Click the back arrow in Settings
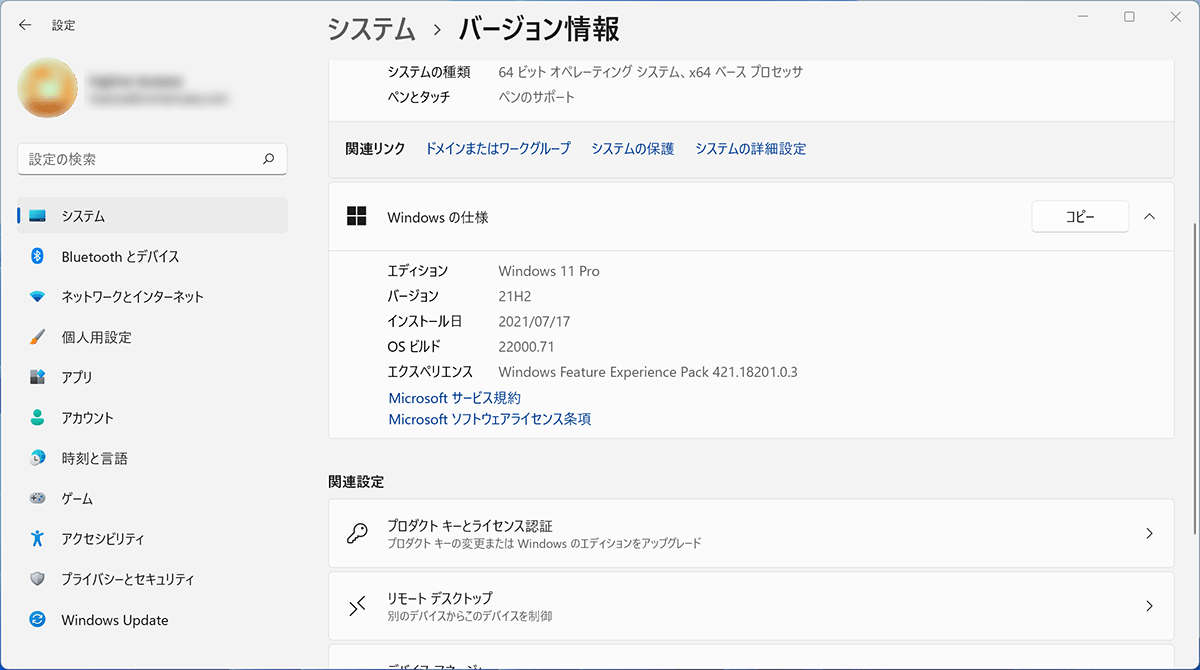Image resolution: width=1200 pixels, height=670 pixels. coord(25,25)
